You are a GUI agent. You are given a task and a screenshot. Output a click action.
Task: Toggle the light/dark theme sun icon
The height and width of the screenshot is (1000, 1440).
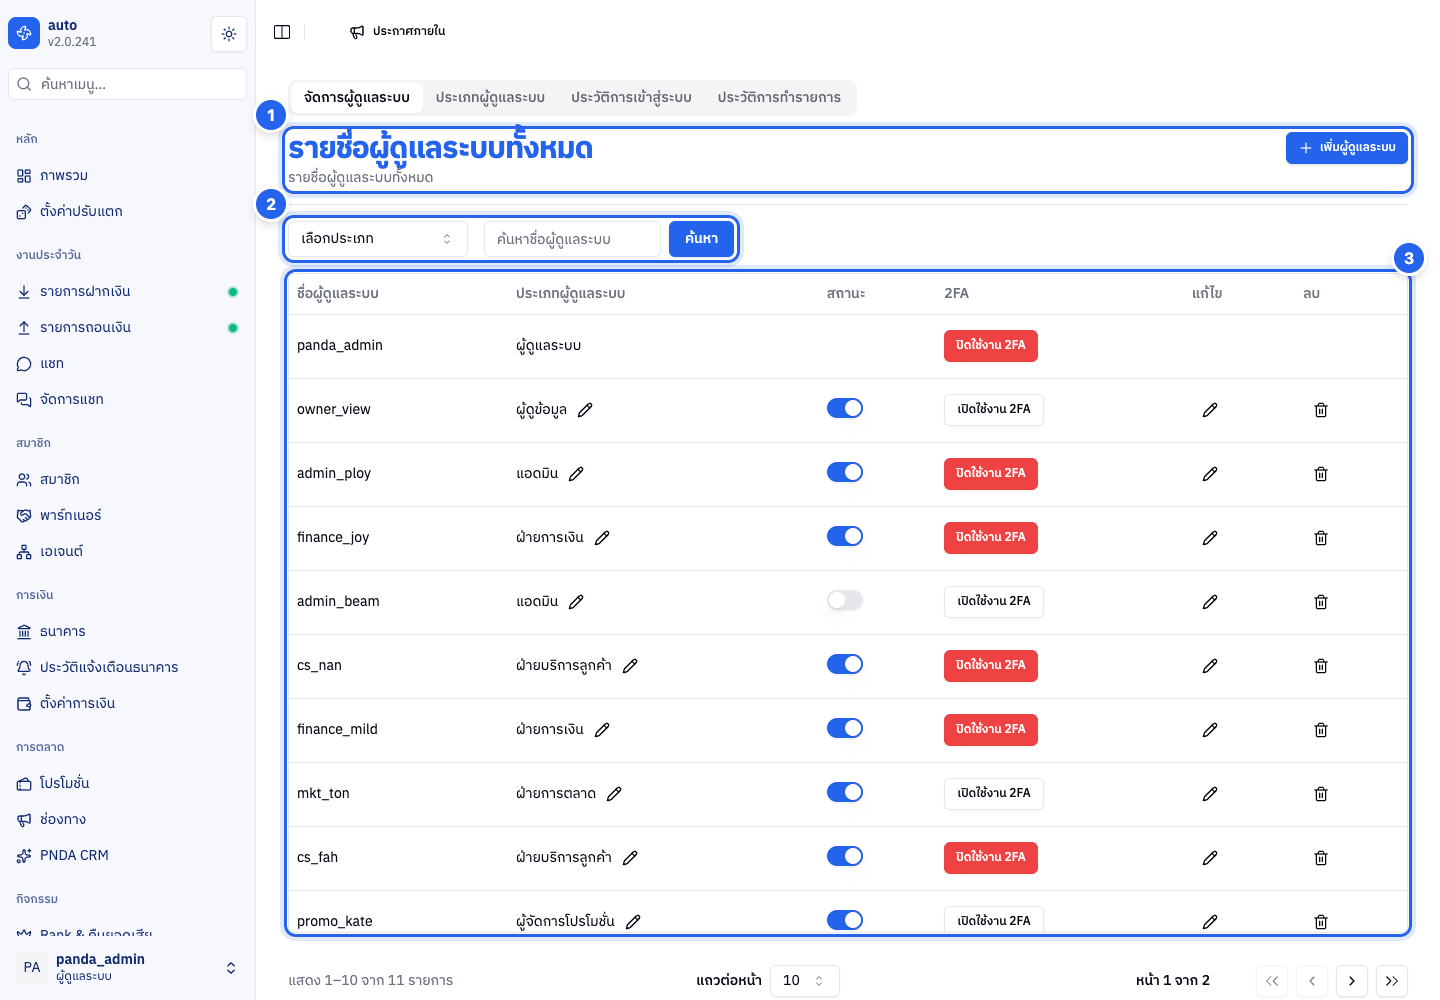[x=229, y=34]
